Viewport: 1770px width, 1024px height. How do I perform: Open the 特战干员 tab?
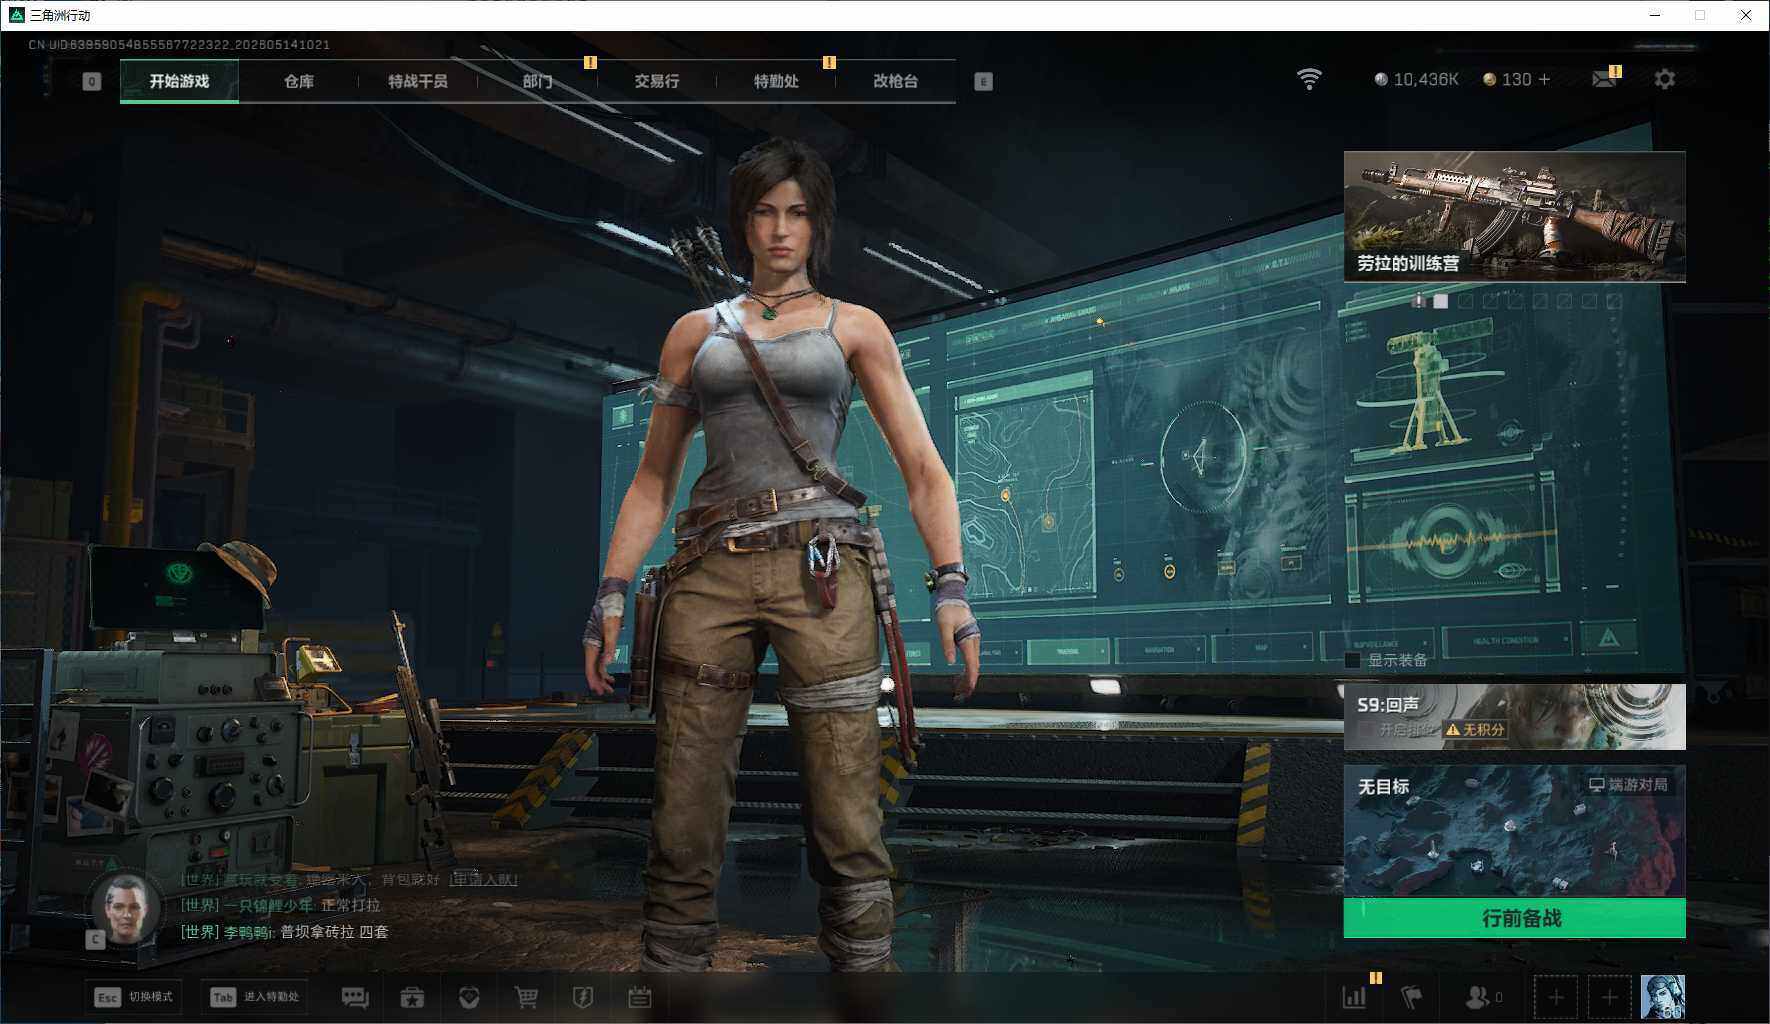(417, 81)
